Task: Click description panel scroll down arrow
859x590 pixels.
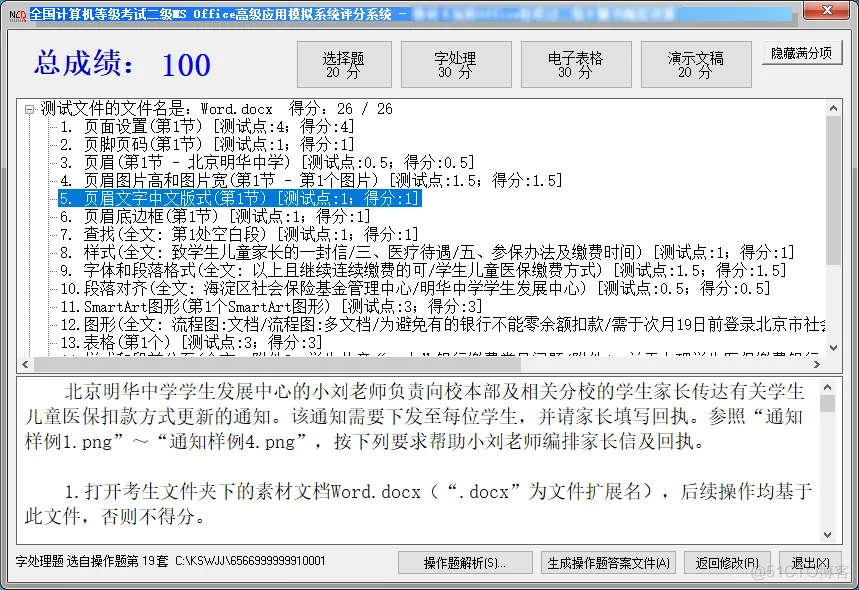Action: pos(827,535)
